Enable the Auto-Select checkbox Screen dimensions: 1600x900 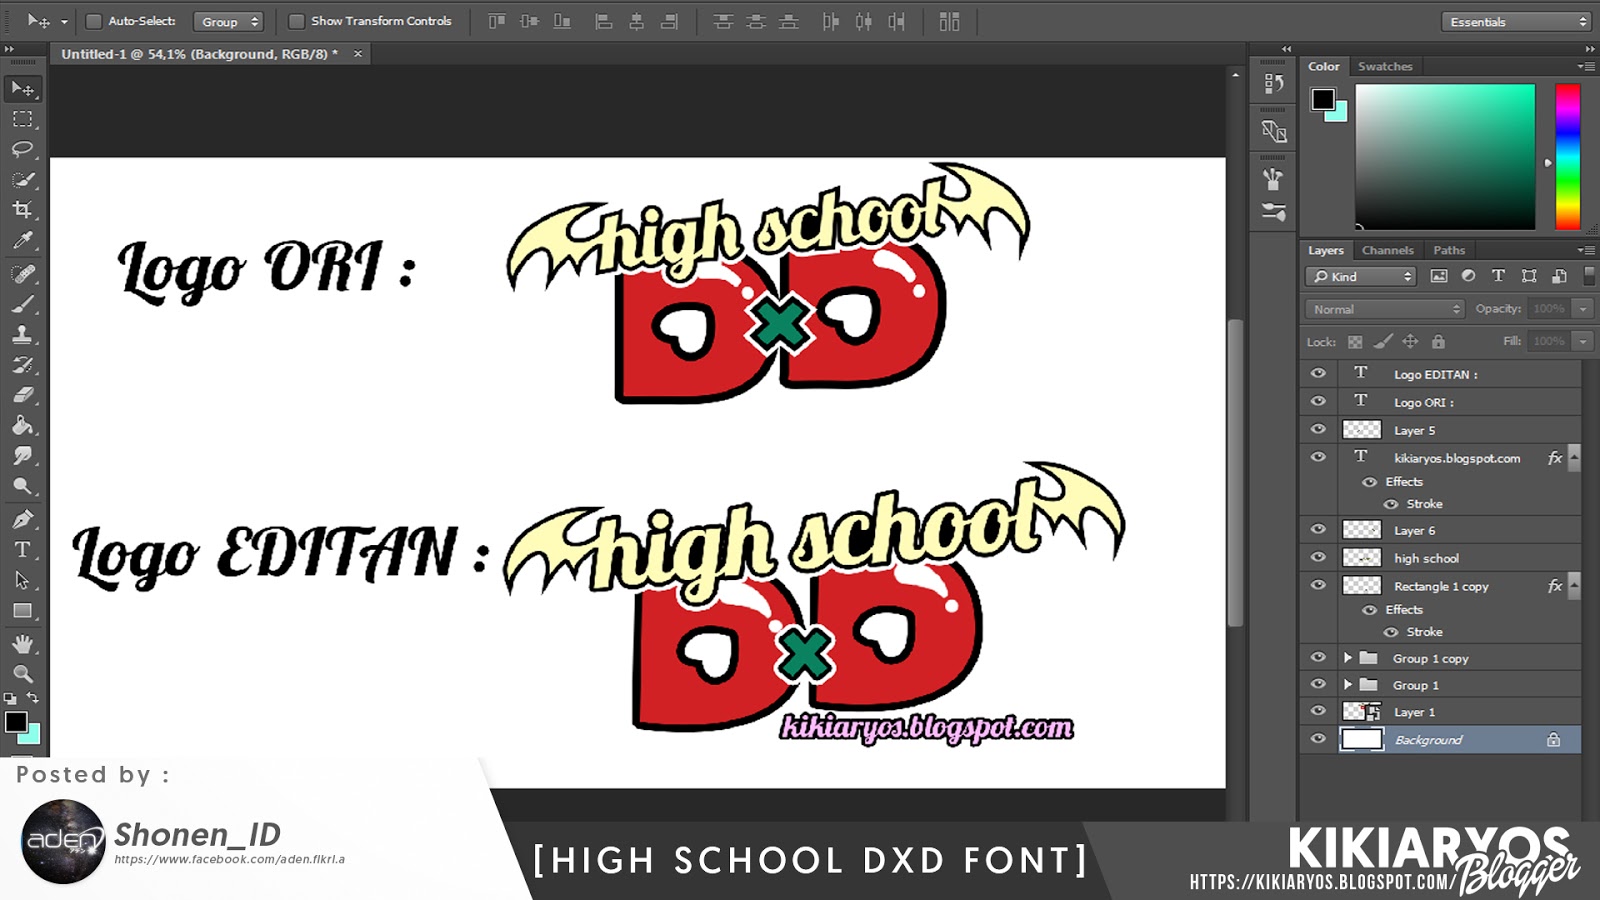[x=94, y=21]
